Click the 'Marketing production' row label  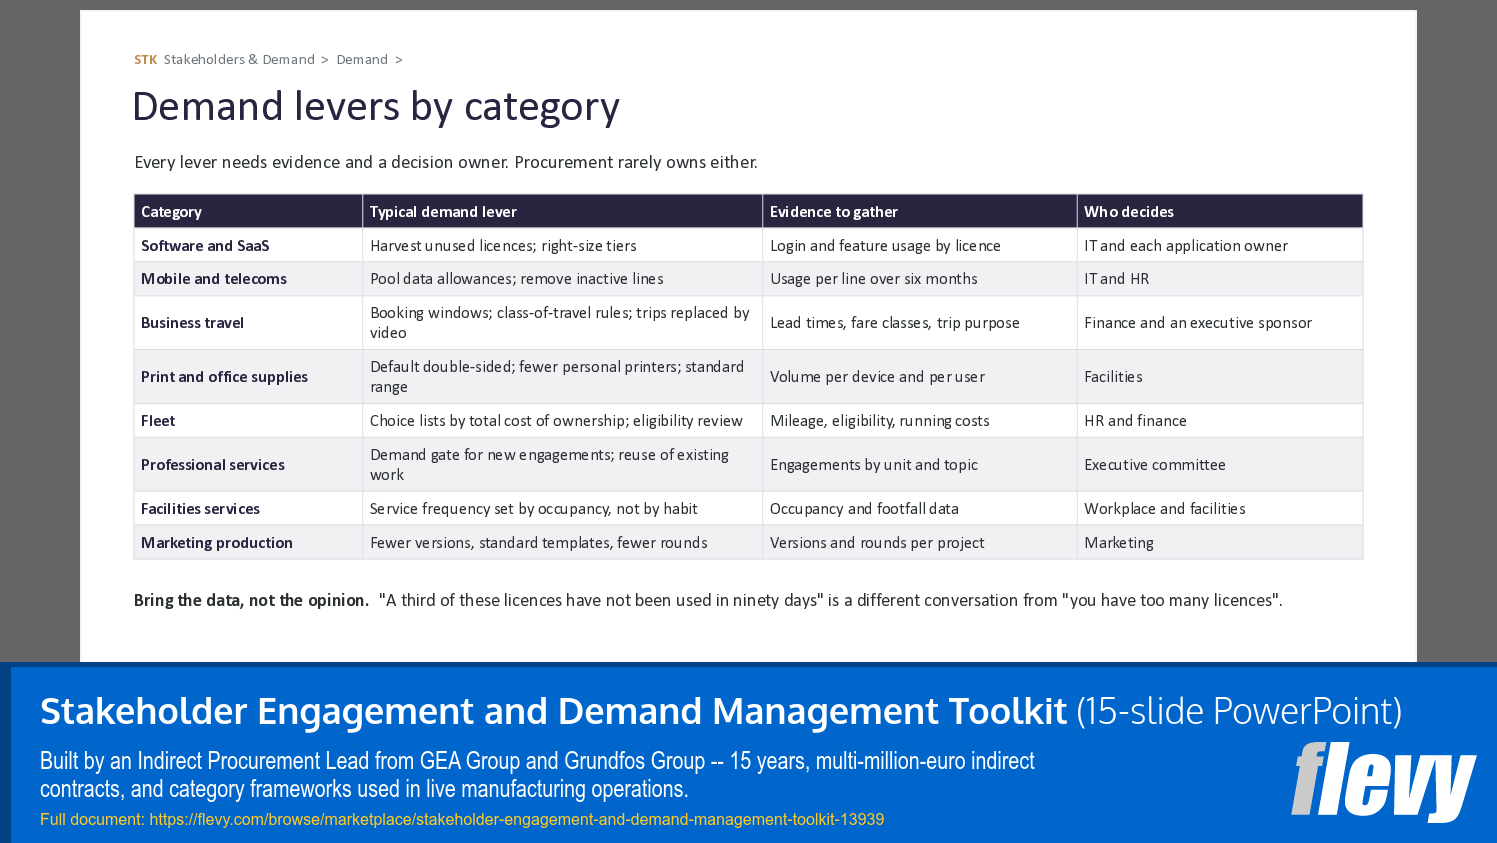pyautogui.click(x=217, y=543)
